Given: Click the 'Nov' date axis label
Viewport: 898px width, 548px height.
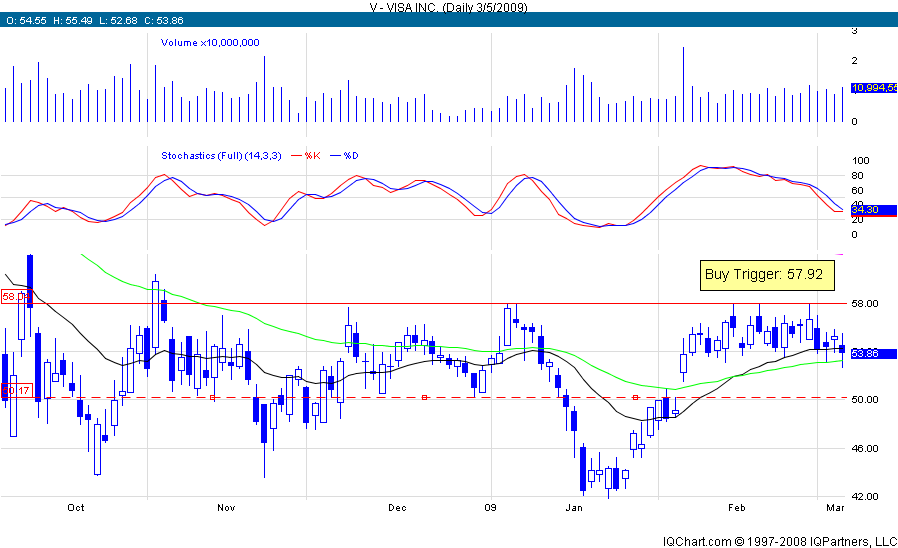Looking at the screenshot, I should click(226, 507).
